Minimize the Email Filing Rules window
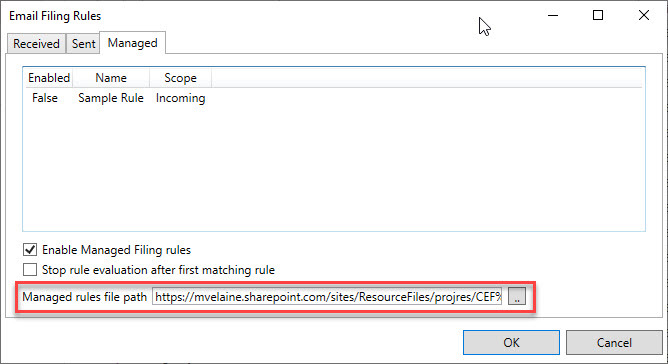This screenshot has height=364, width=668. (x=553, y=16)
